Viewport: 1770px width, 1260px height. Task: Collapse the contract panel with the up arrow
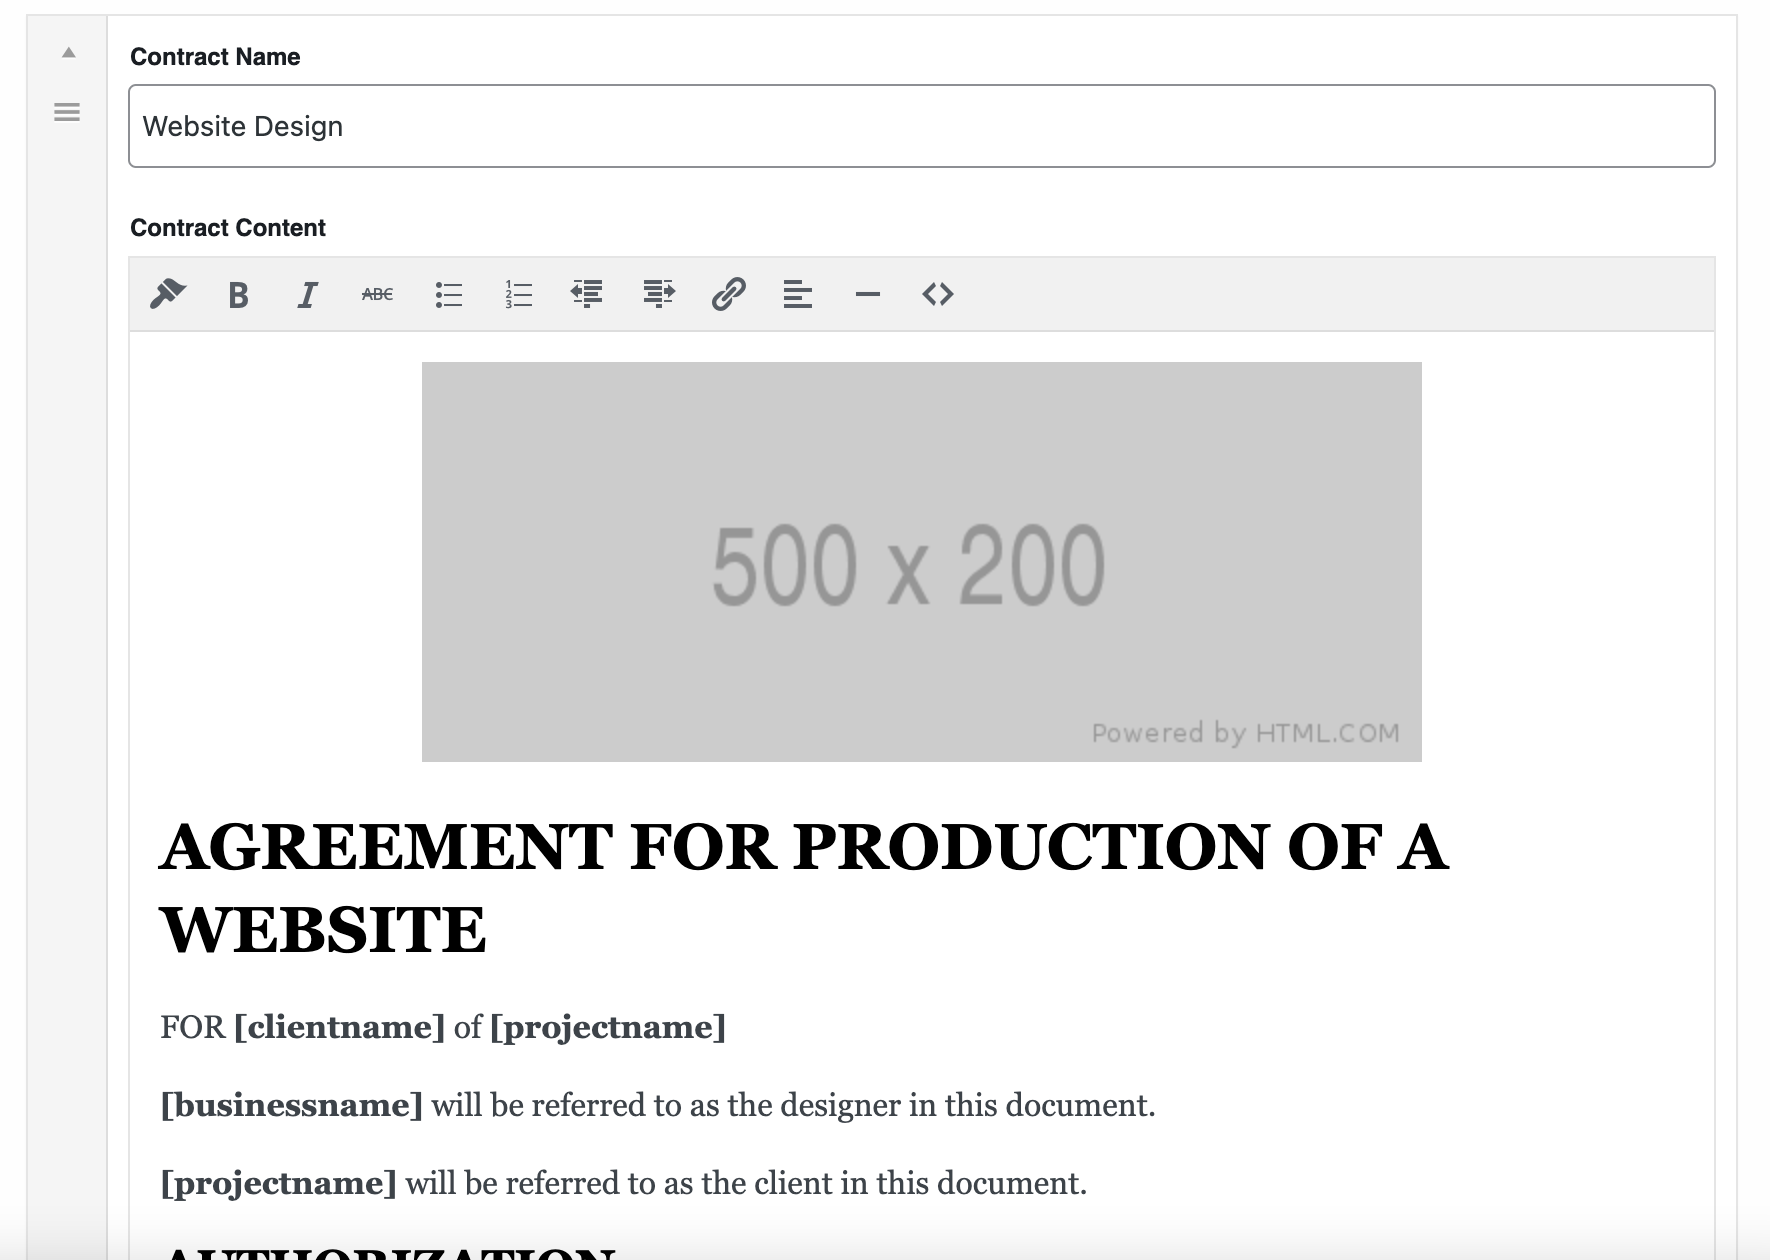[x=68, y=53]
